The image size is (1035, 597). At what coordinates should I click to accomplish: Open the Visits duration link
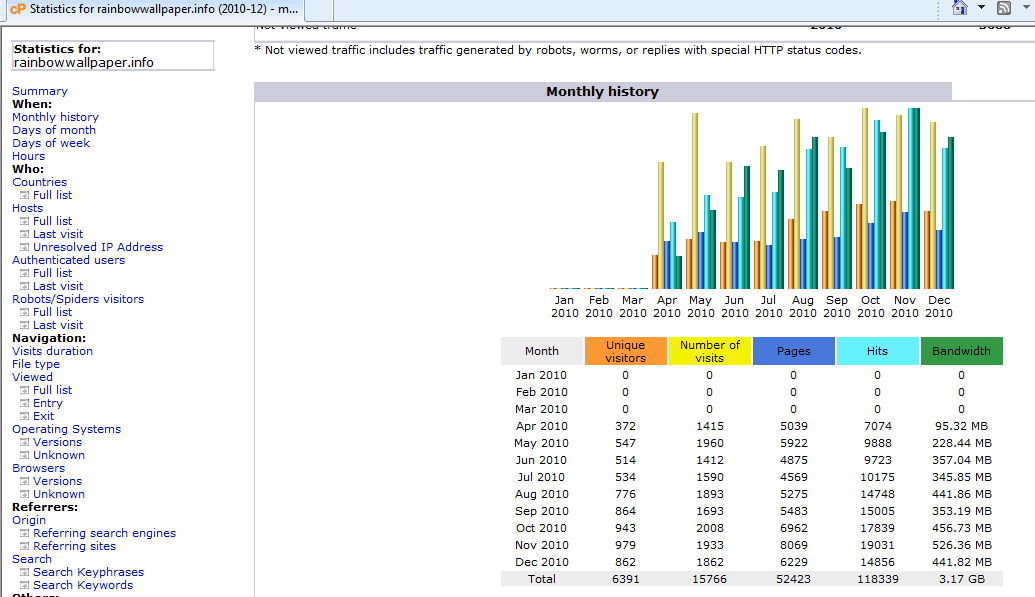[x=52, y=351]
